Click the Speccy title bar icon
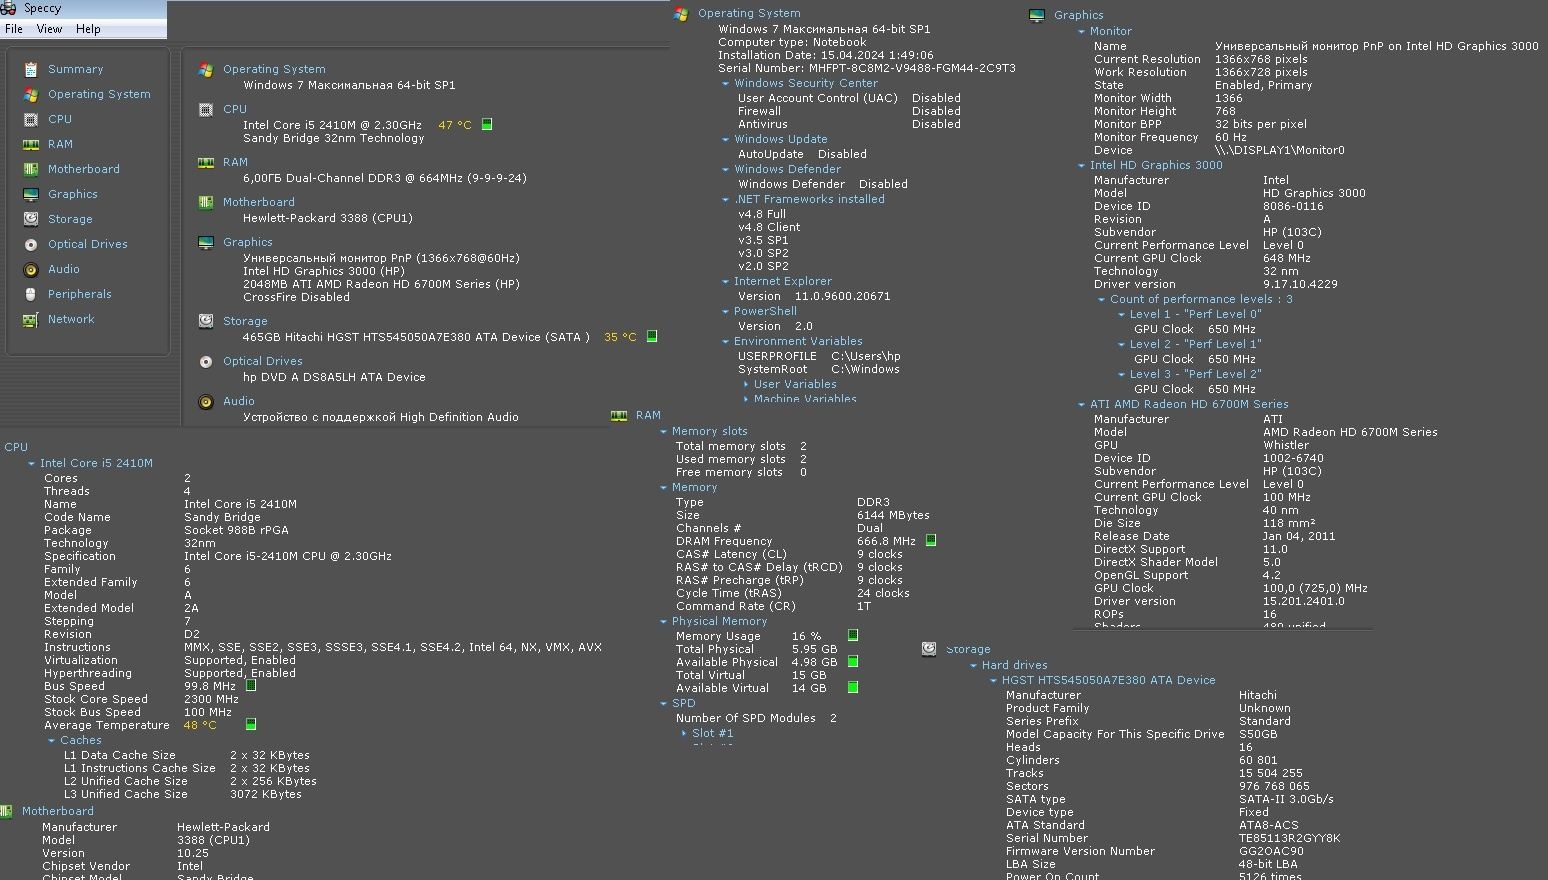The width and height of the screenshot is (1548, 880). 8,8
